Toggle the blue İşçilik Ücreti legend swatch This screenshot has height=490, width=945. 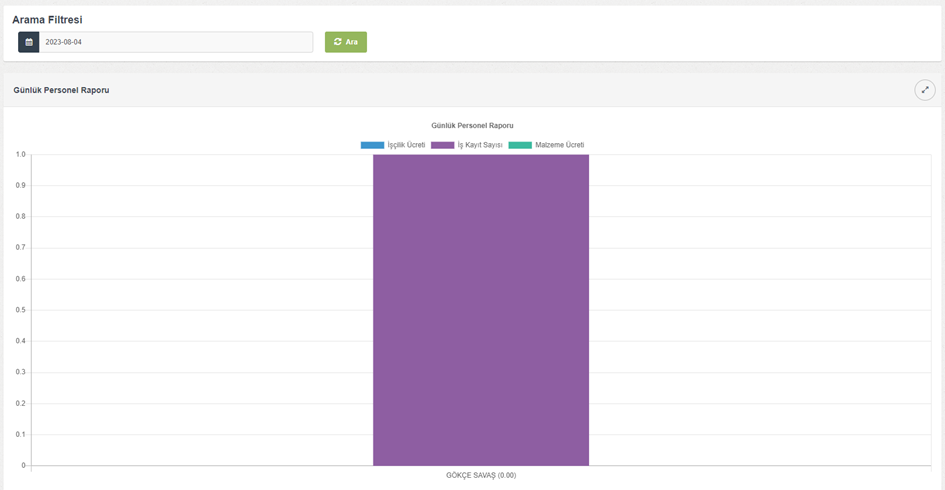pos(372,145)
